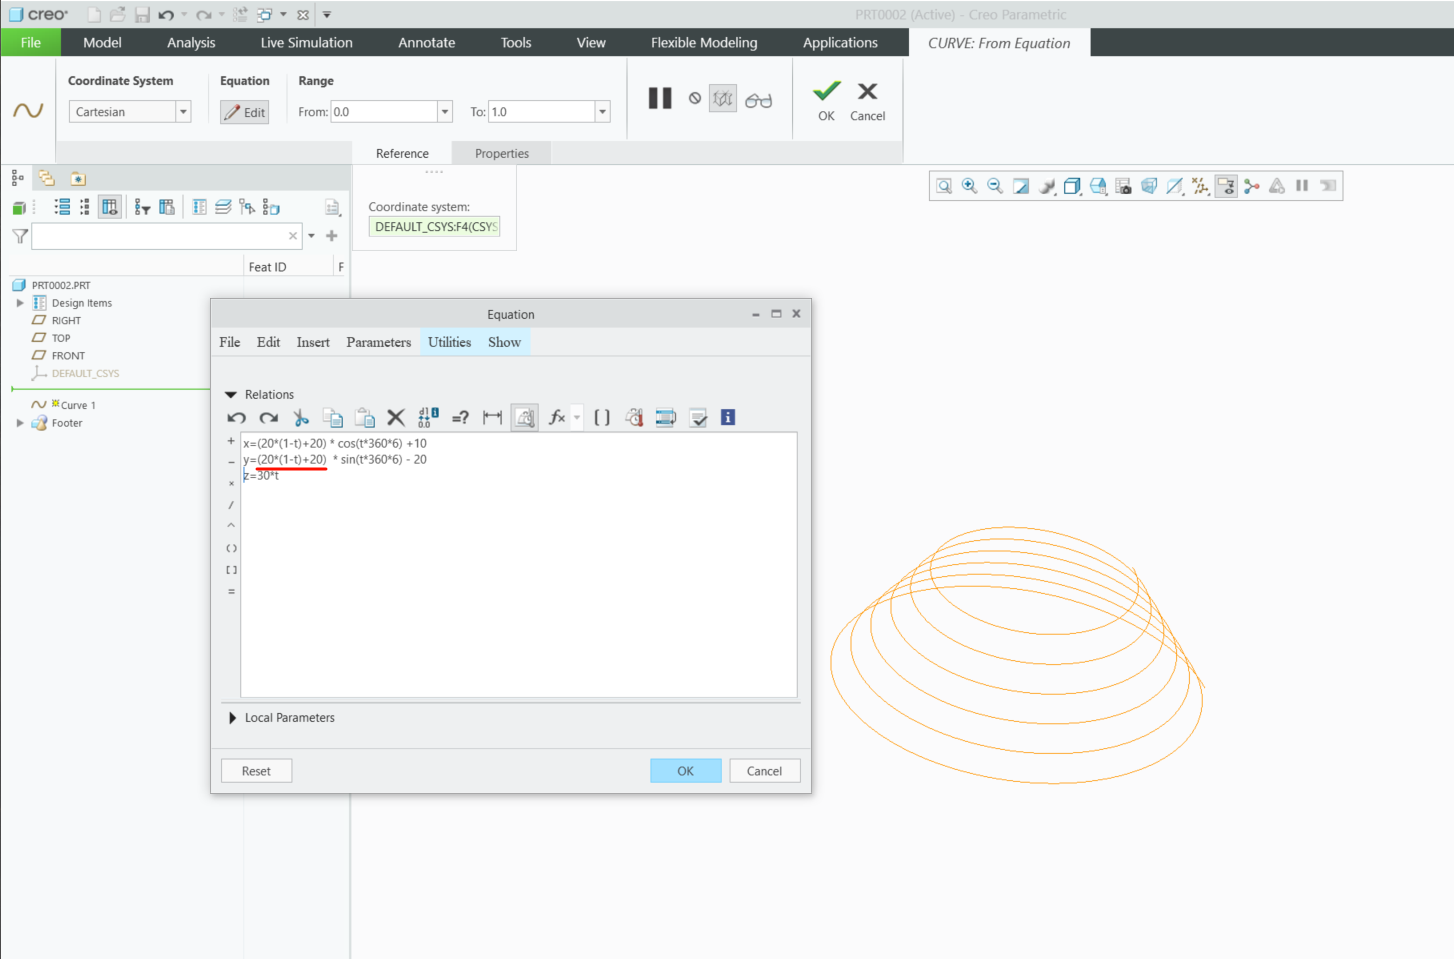Viewport: 1454px width, 959px height.
Task: Verify relations with checkmark sheet icon
Action: point(698,418)
